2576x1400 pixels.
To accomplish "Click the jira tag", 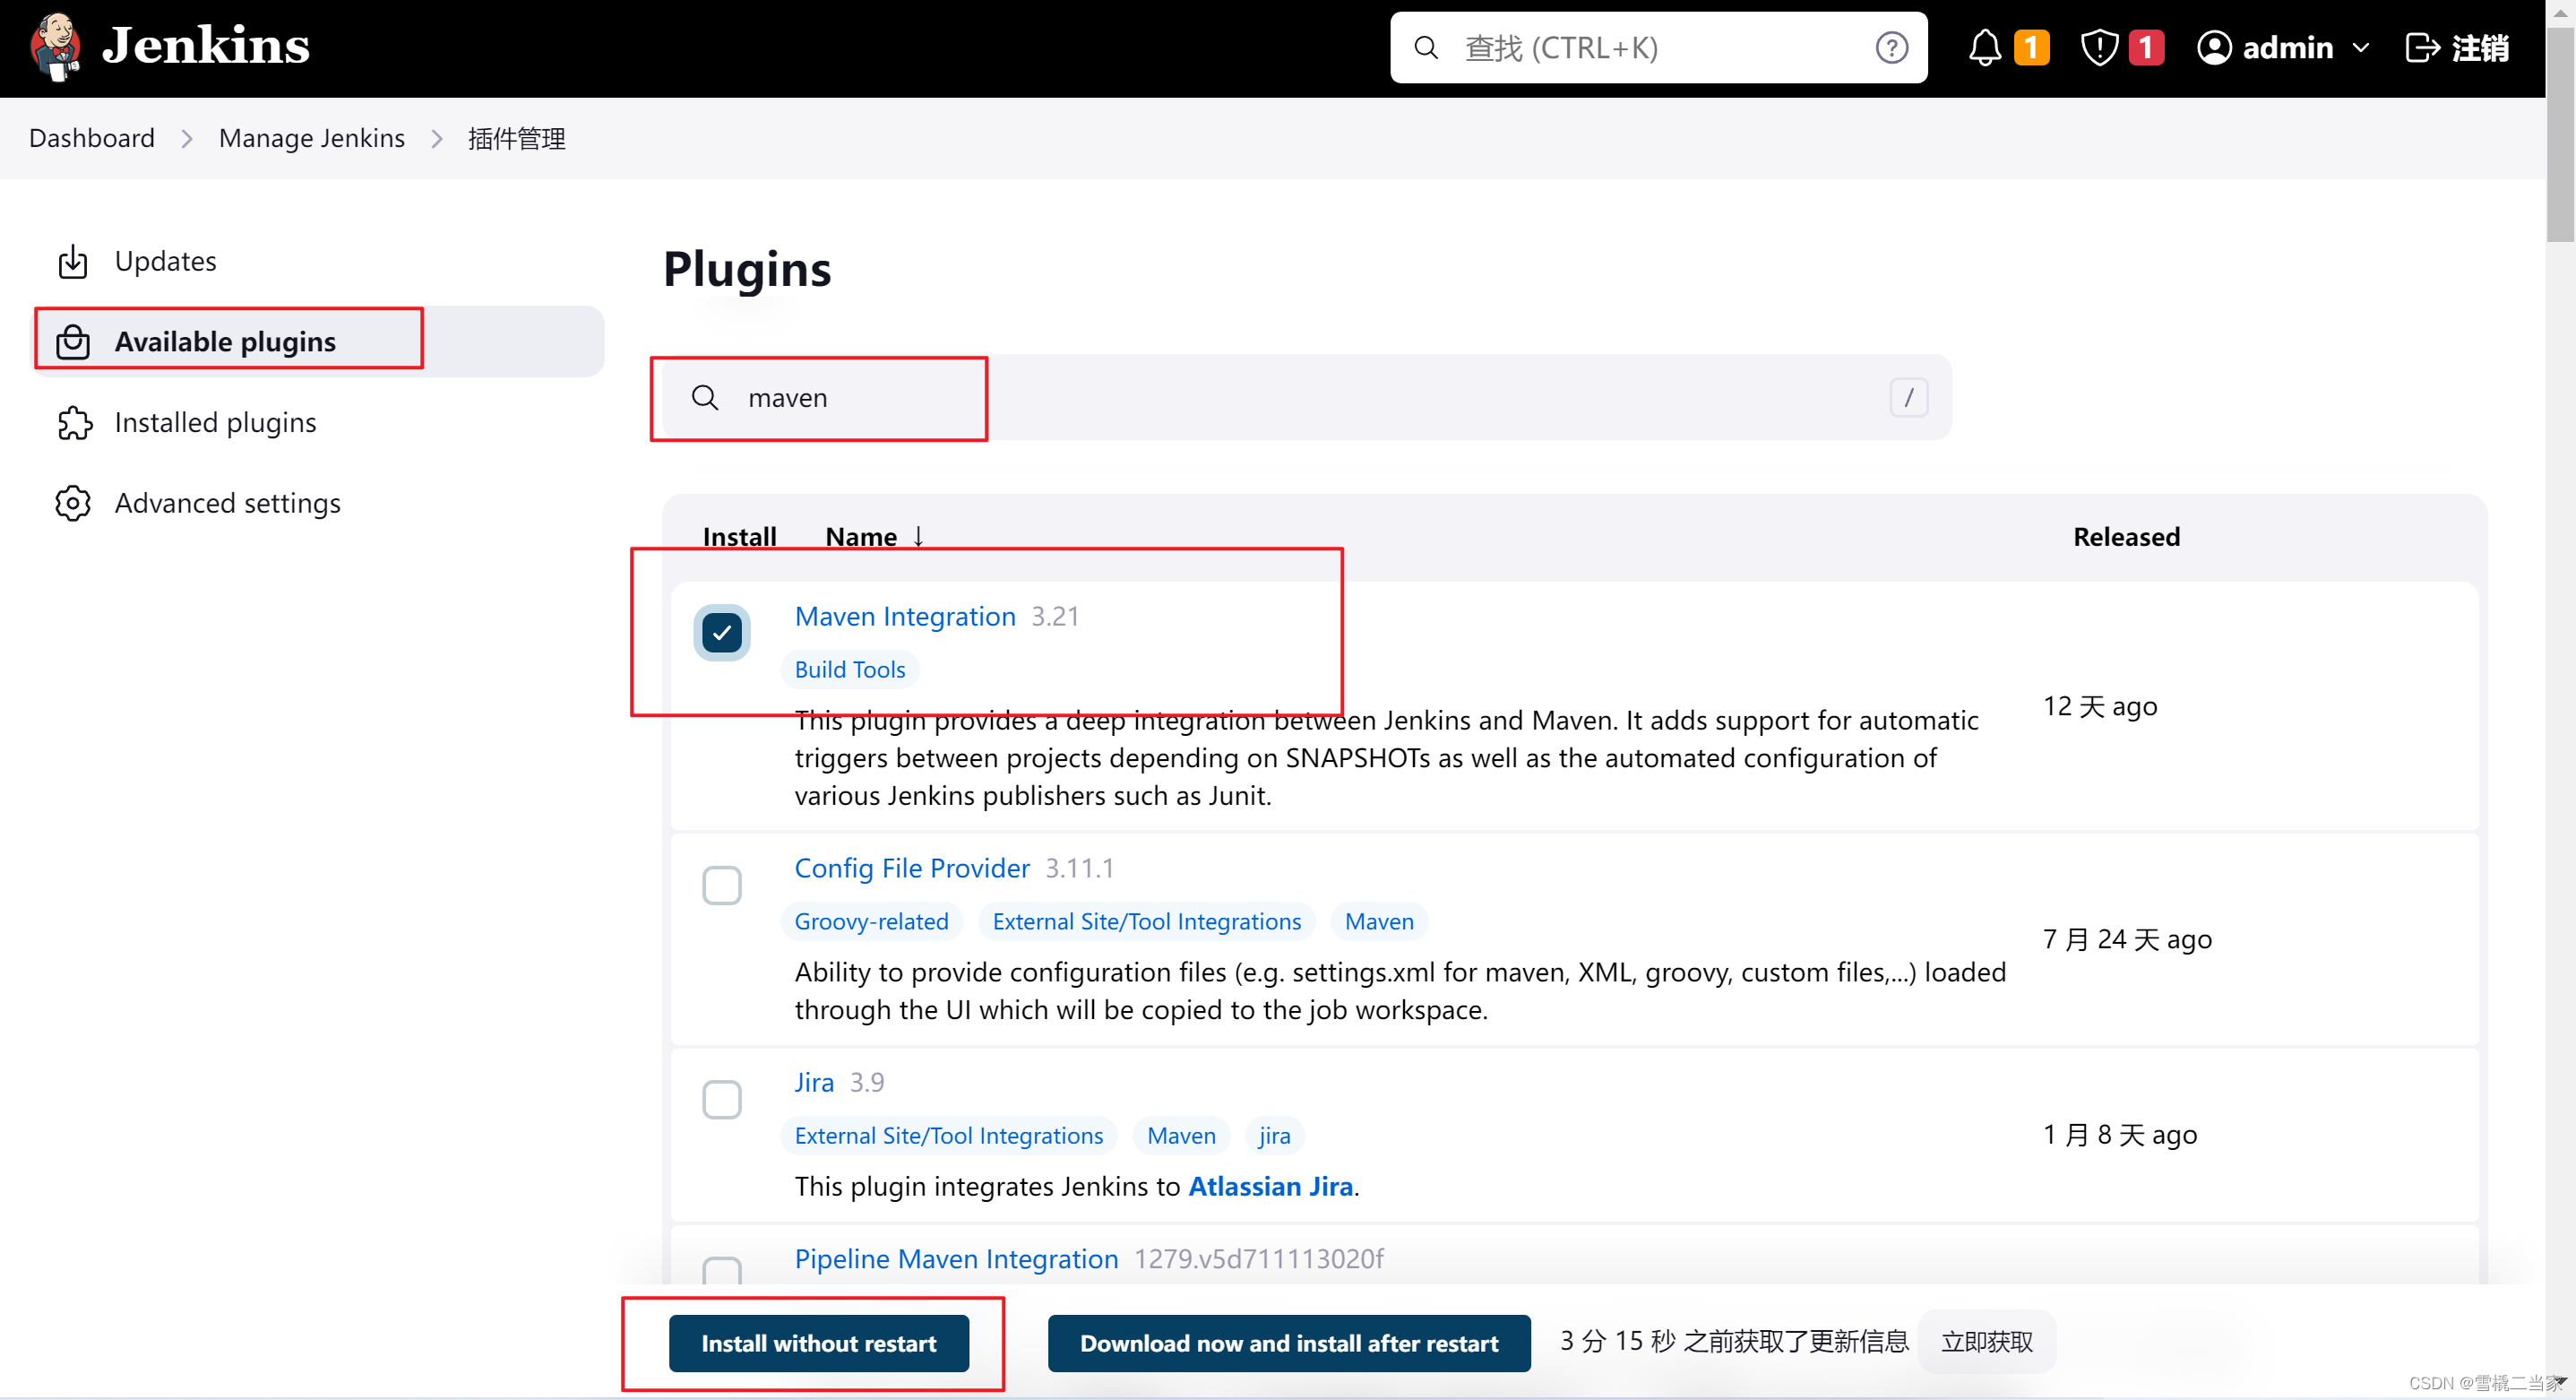I will (x=1274, y=1135).
